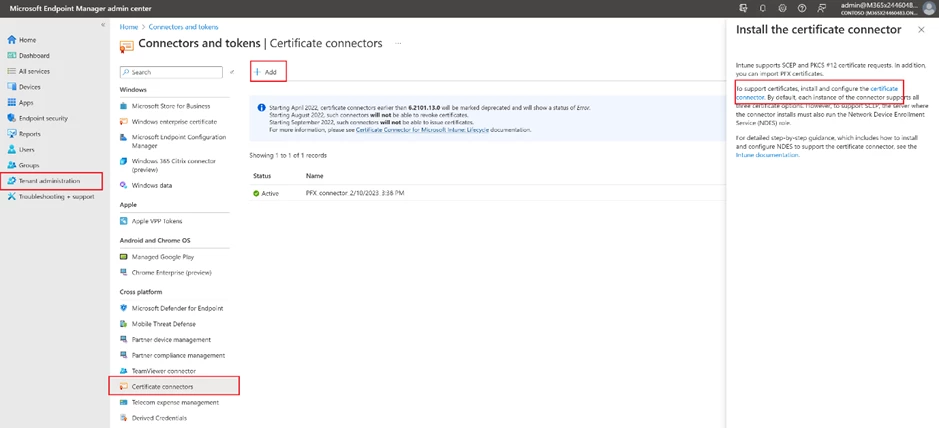Collapse the left navigation with double chevron

pos(103,25)
